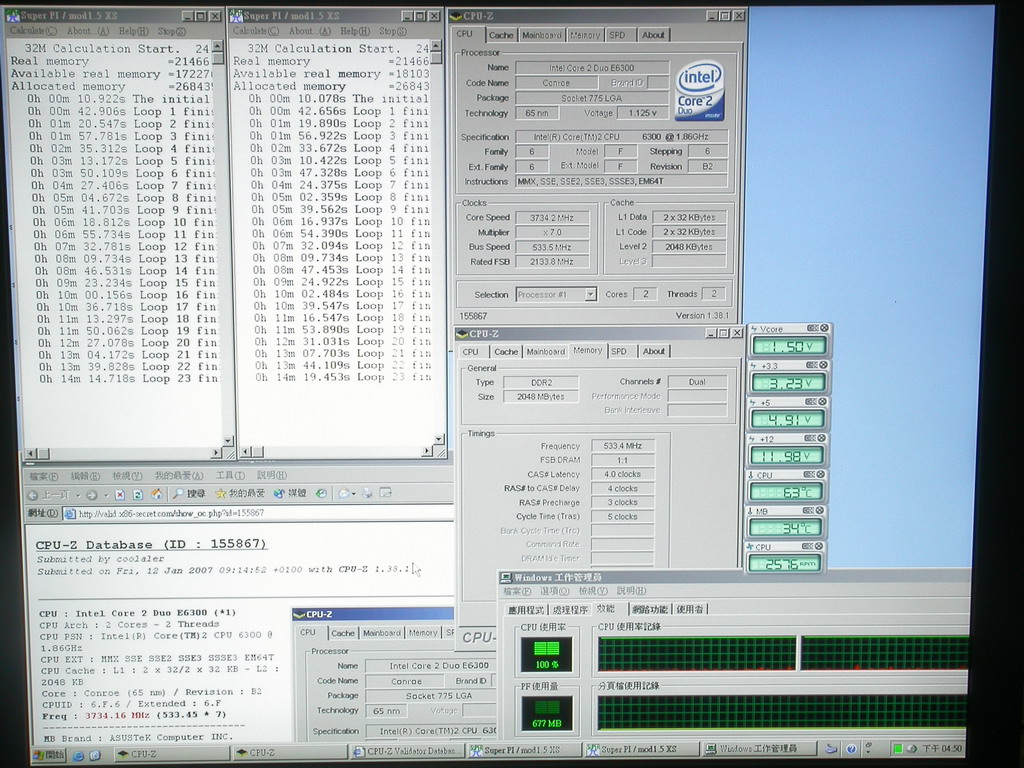1024x768 pixels.
Task: Open Task Manager Options (選項) menu
Action: 554,591
